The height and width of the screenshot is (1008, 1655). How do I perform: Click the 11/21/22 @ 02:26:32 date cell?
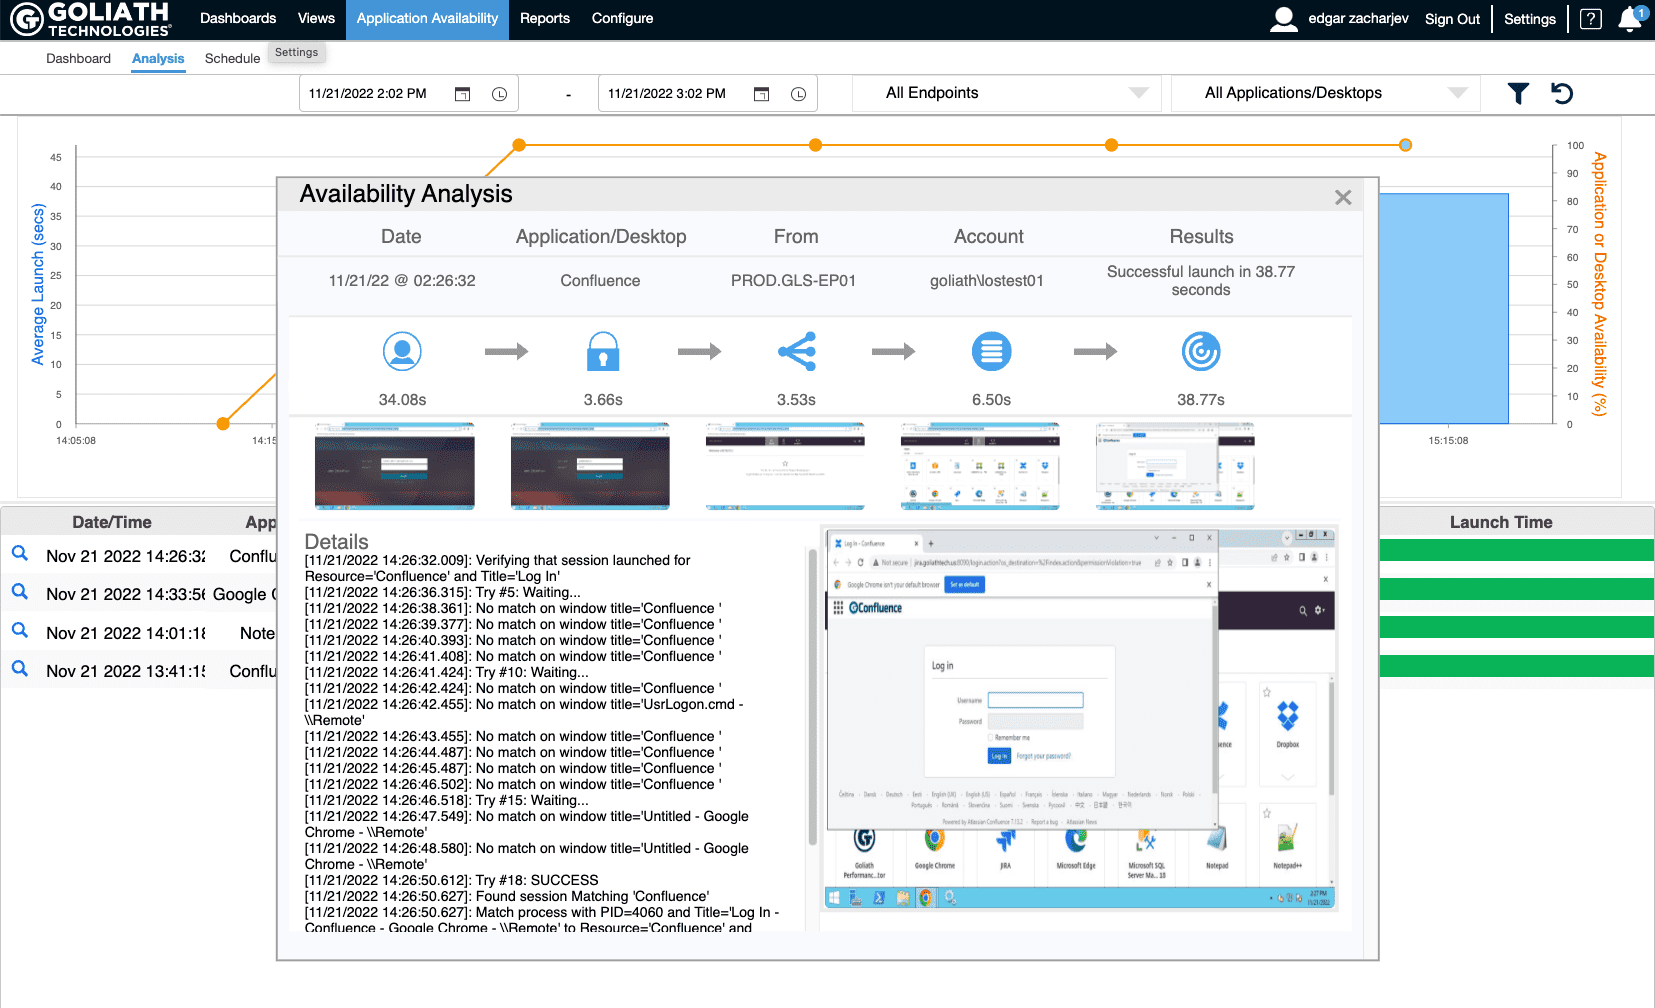click(x=402, y=281)
